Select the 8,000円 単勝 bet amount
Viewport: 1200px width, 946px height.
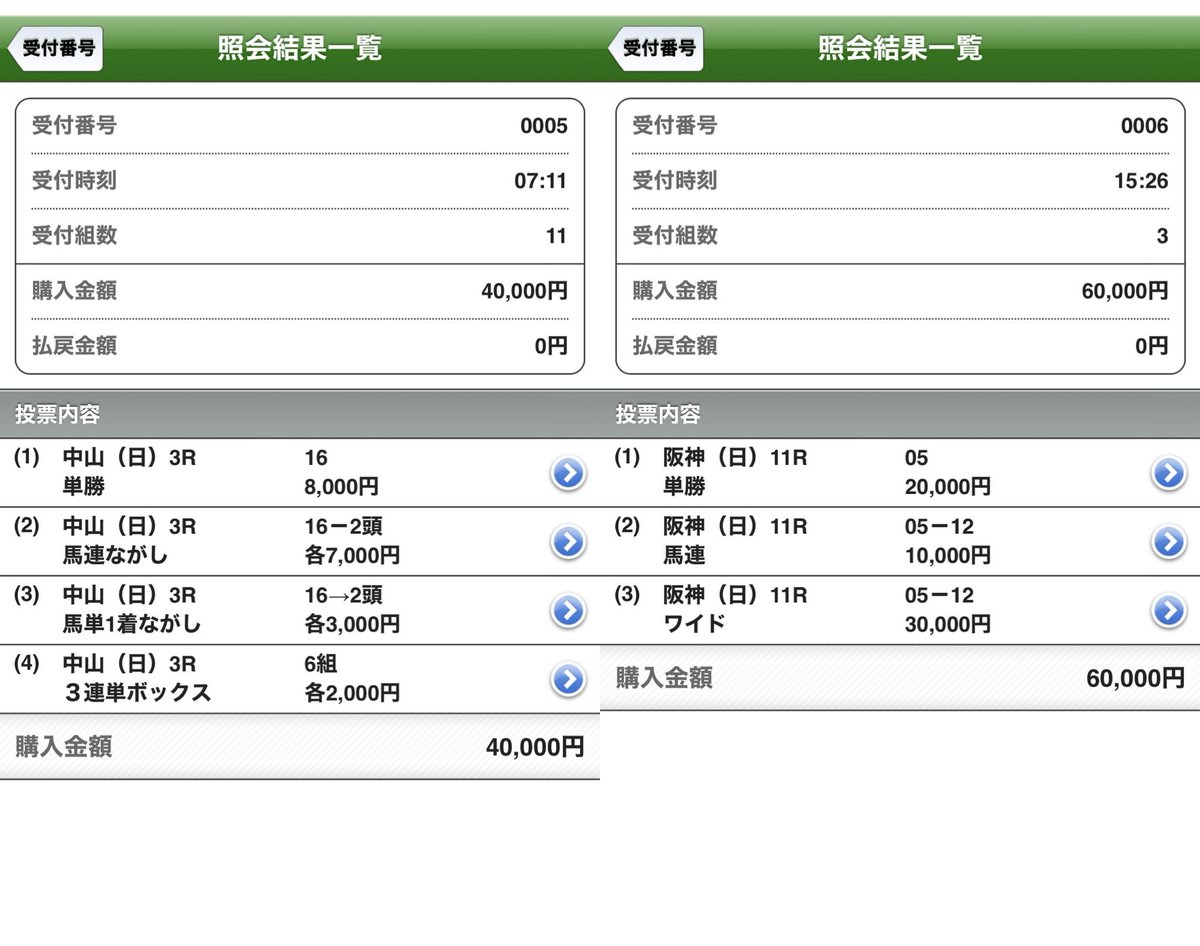[341, 488]
